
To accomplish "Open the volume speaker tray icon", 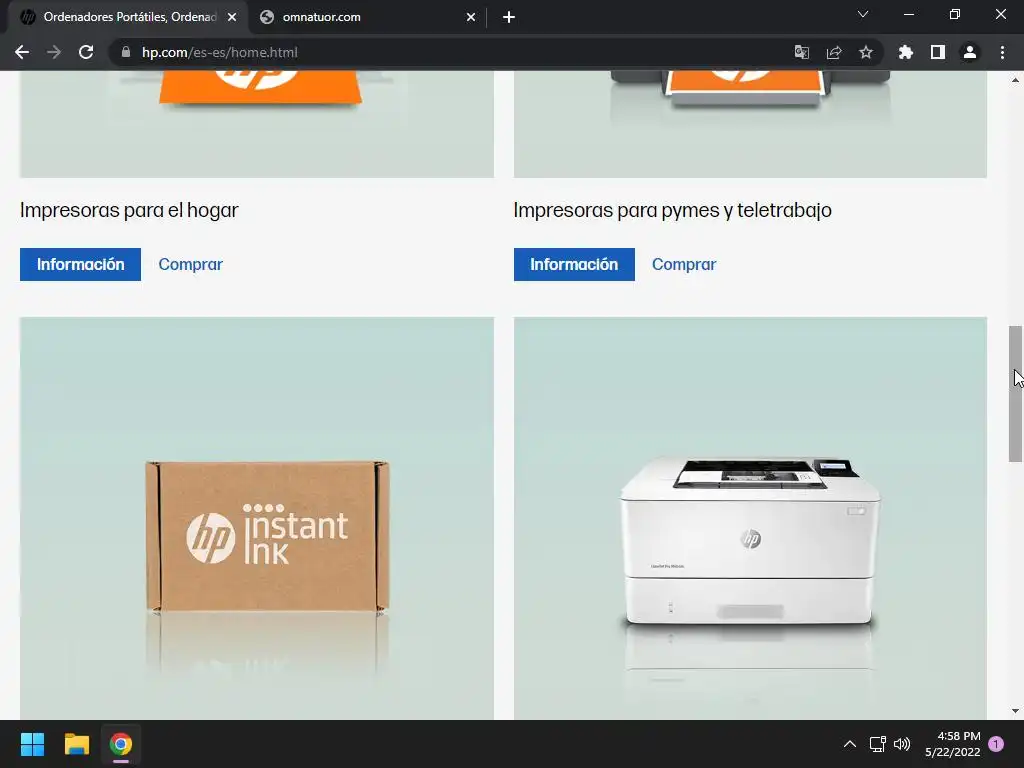I will pyautogui.click(x=902, y=744).
